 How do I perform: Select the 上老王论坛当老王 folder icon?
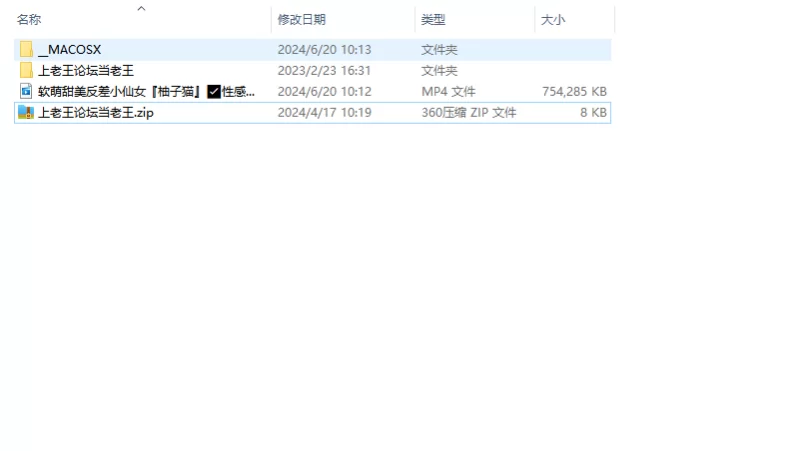26,70
